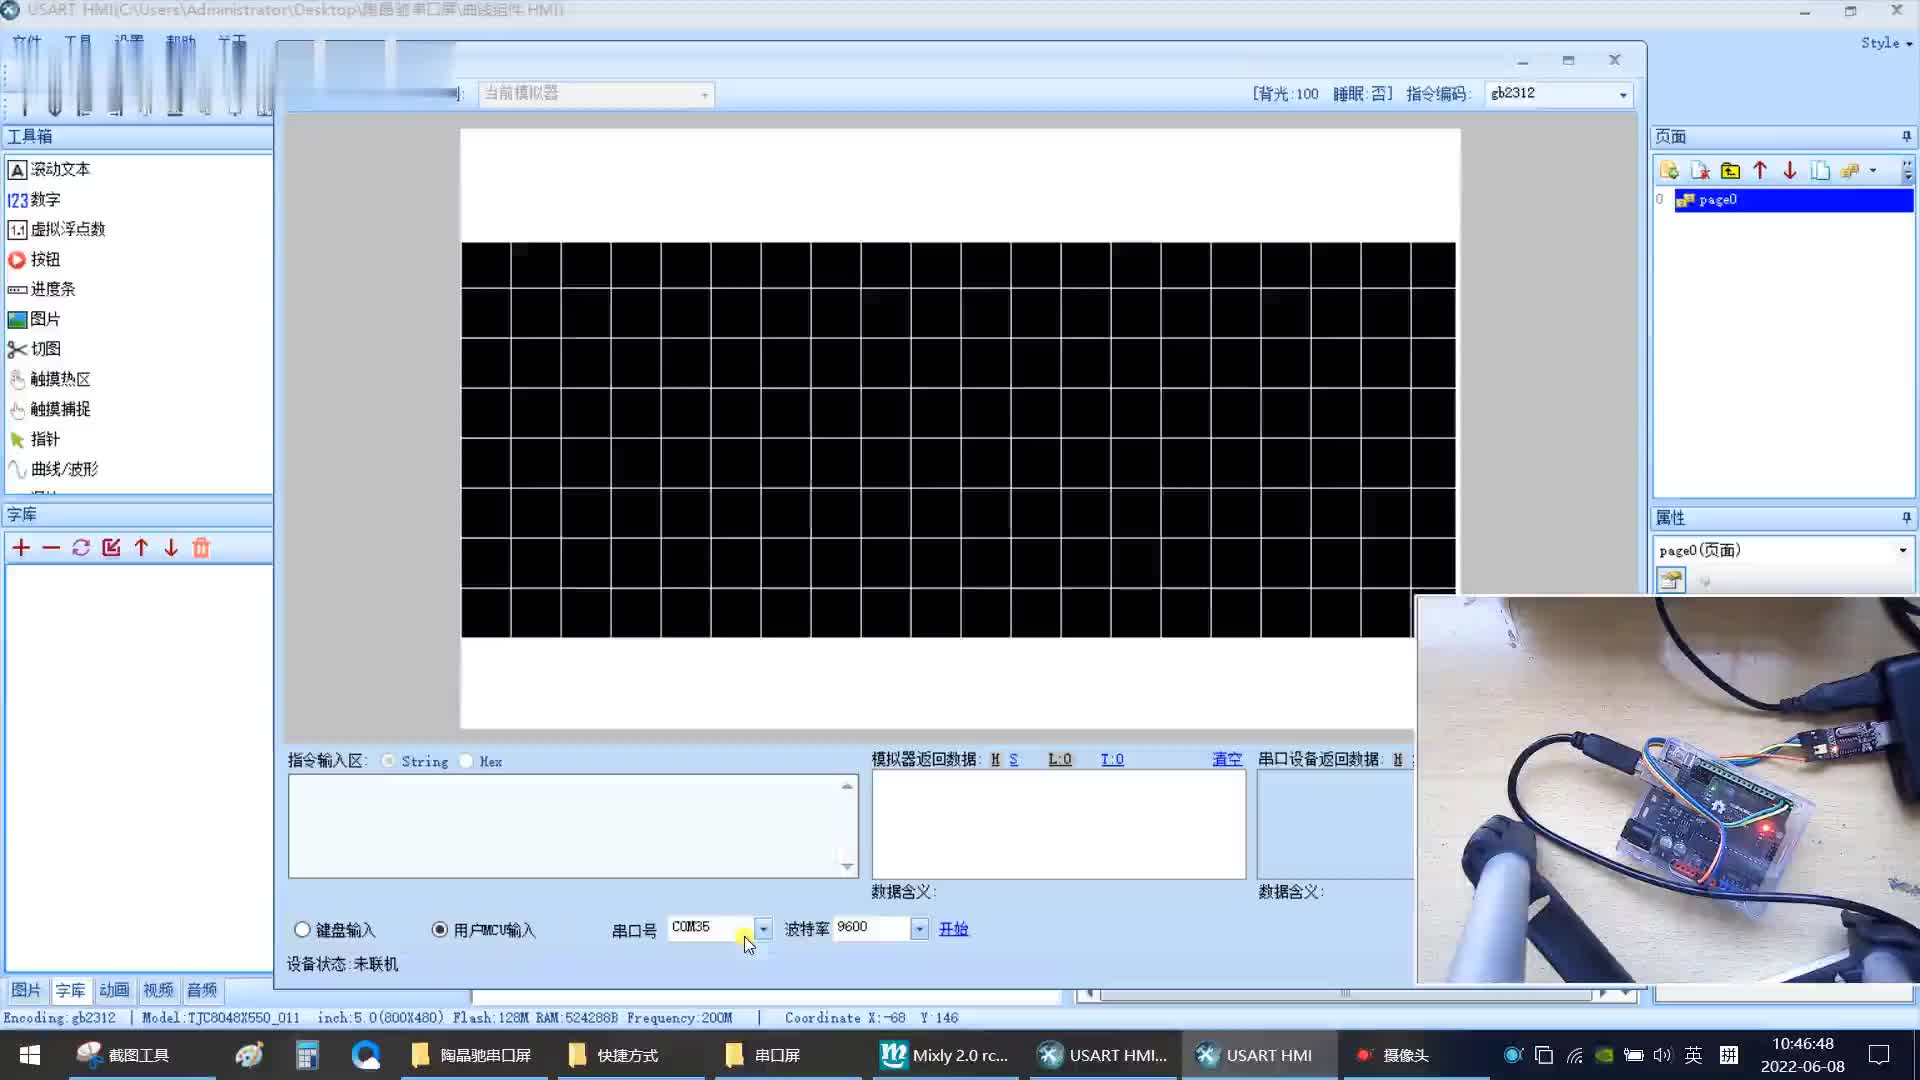
Task: Expand the 串口号 COM35 dropdown
Action: pos(762,927)
